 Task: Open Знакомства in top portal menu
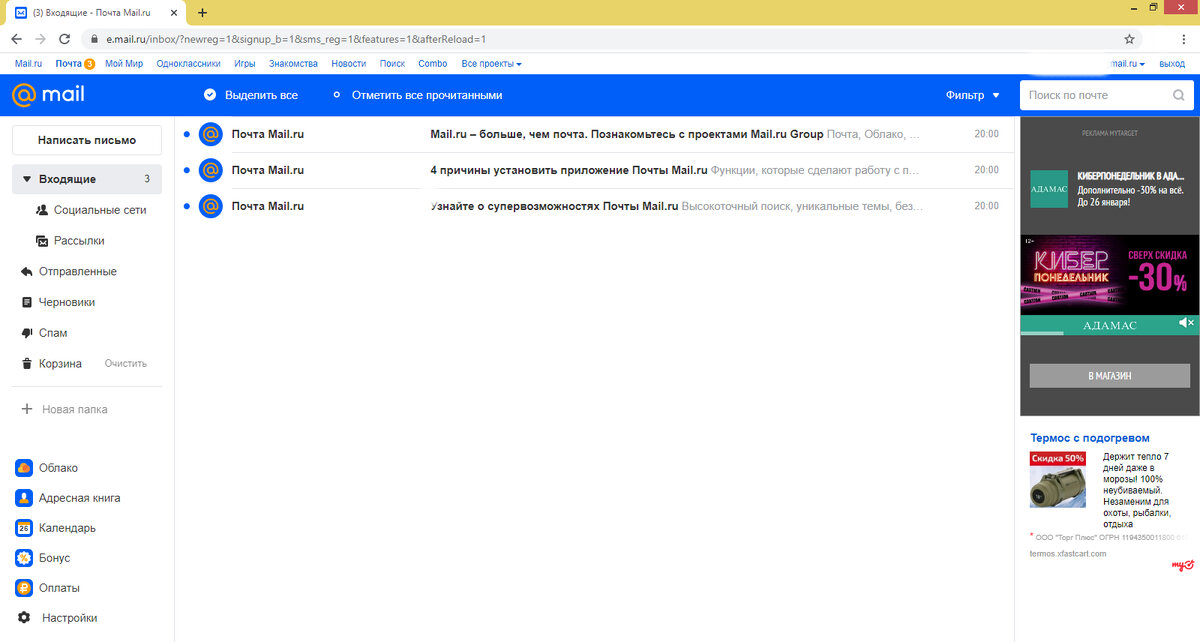click(x=293, y=63)
